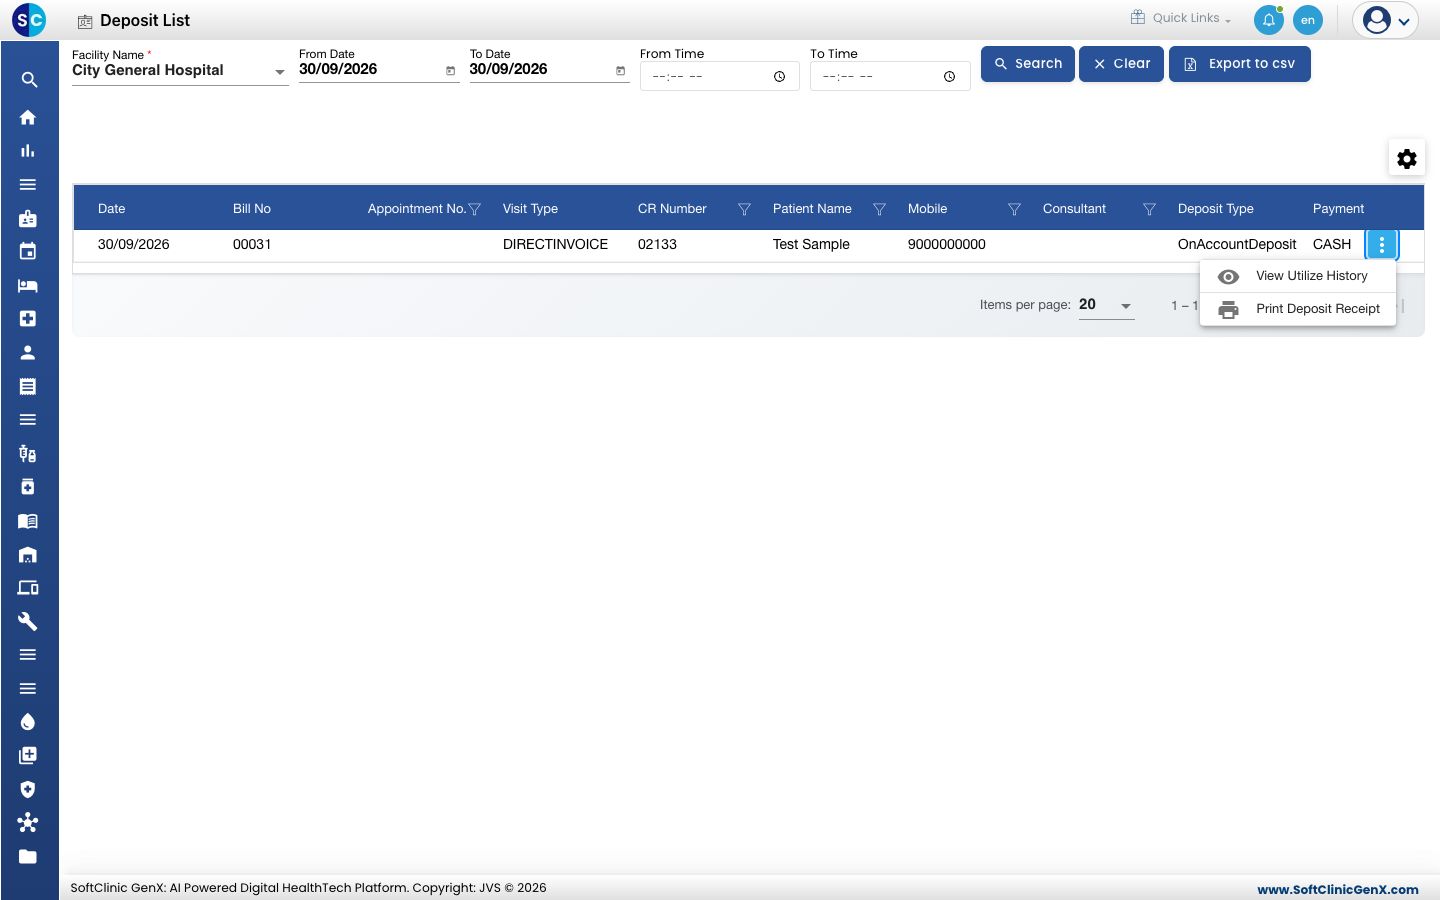The height and width of the screenshot is (900, 1440).
Task: Click the OnAccountDeposit cell
Action: coord(1237,244)
